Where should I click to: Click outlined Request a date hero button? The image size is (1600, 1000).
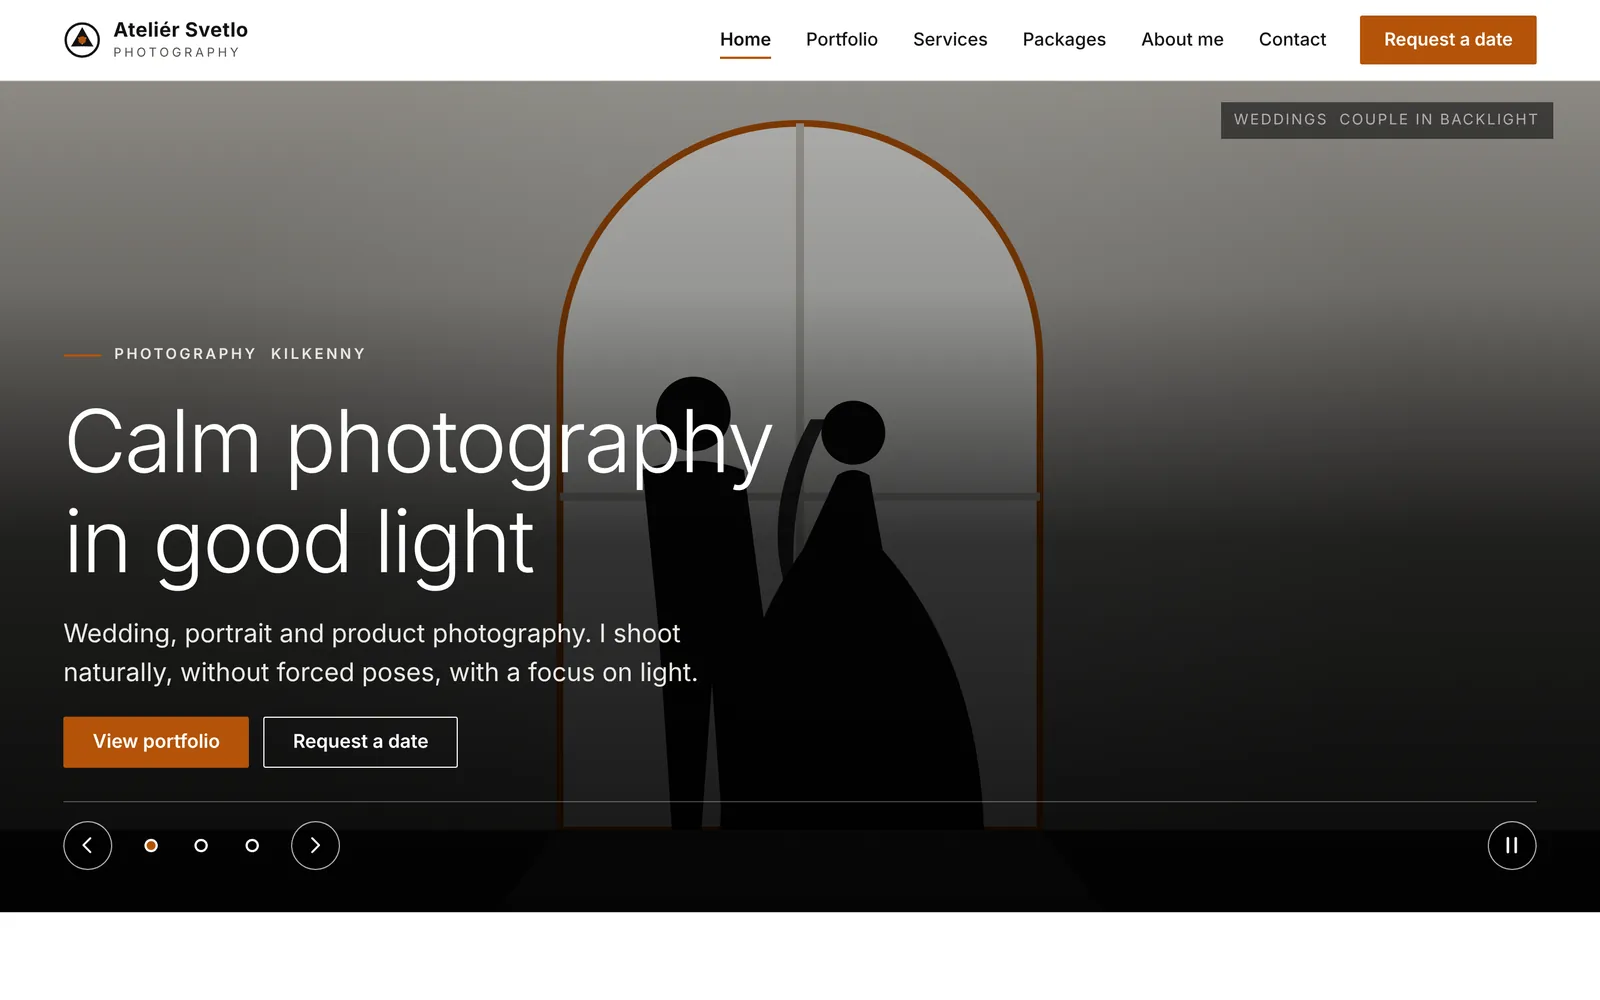point(360,742)
